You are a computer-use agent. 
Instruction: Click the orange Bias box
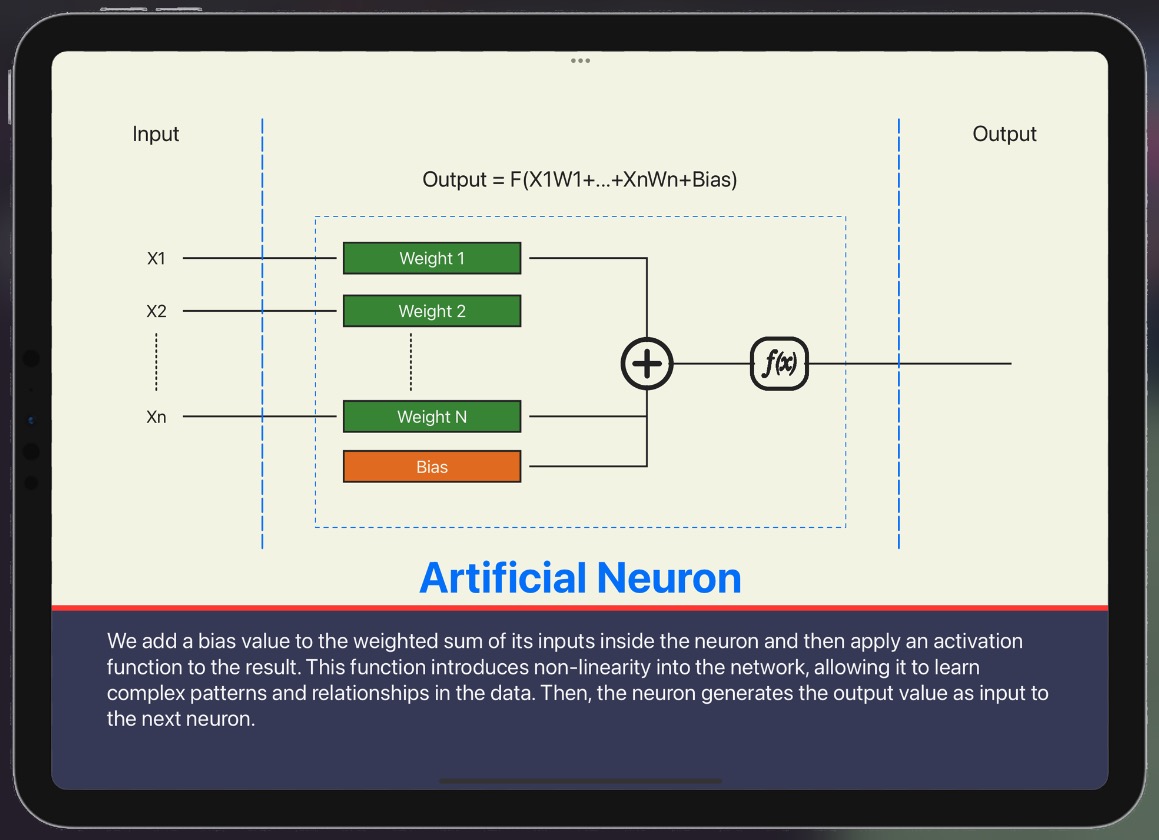[x=431, y=467]
